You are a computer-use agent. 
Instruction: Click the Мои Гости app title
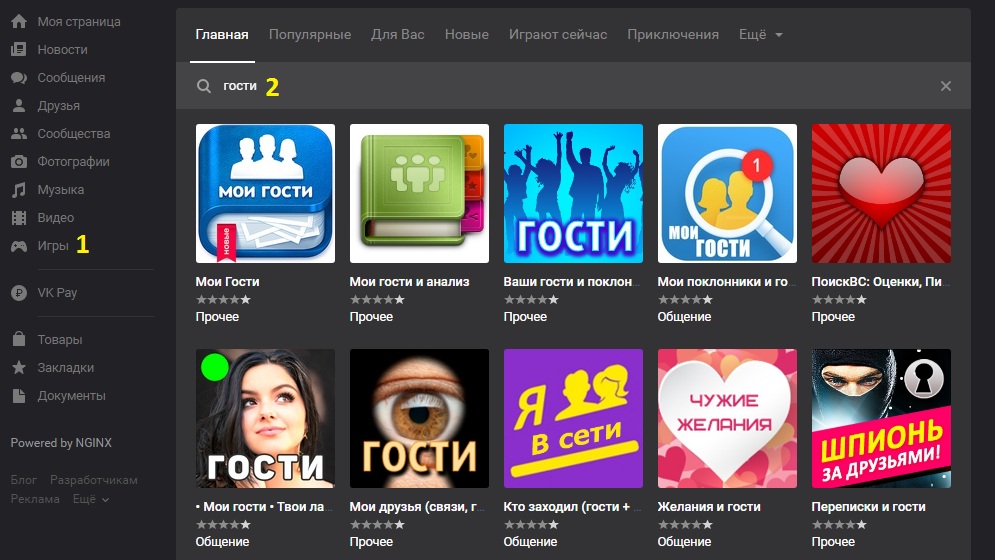point(227,281)
